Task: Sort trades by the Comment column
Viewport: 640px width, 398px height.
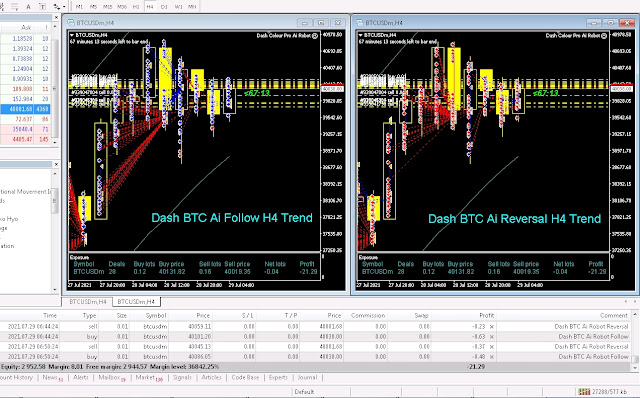Action: point(614,316)
